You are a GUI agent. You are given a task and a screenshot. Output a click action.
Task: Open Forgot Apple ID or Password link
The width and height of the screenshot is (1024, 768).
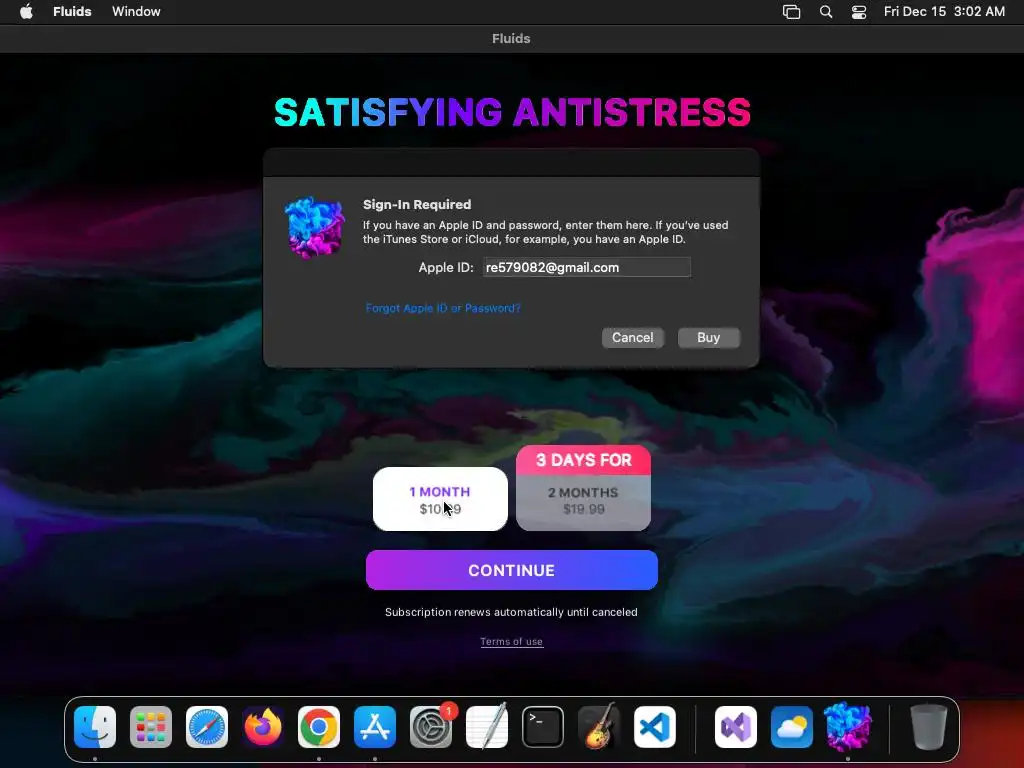(443, 308)
